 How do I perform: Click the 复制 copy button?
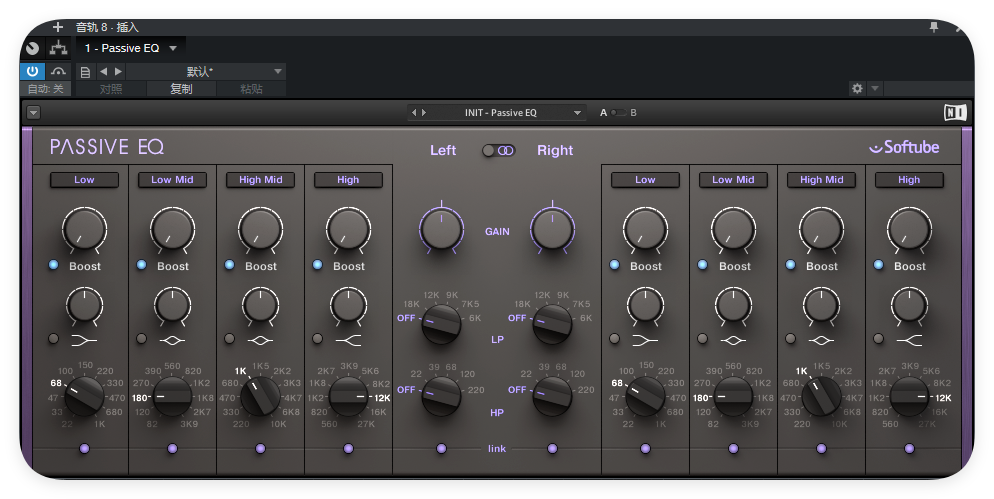coord(181,89)
